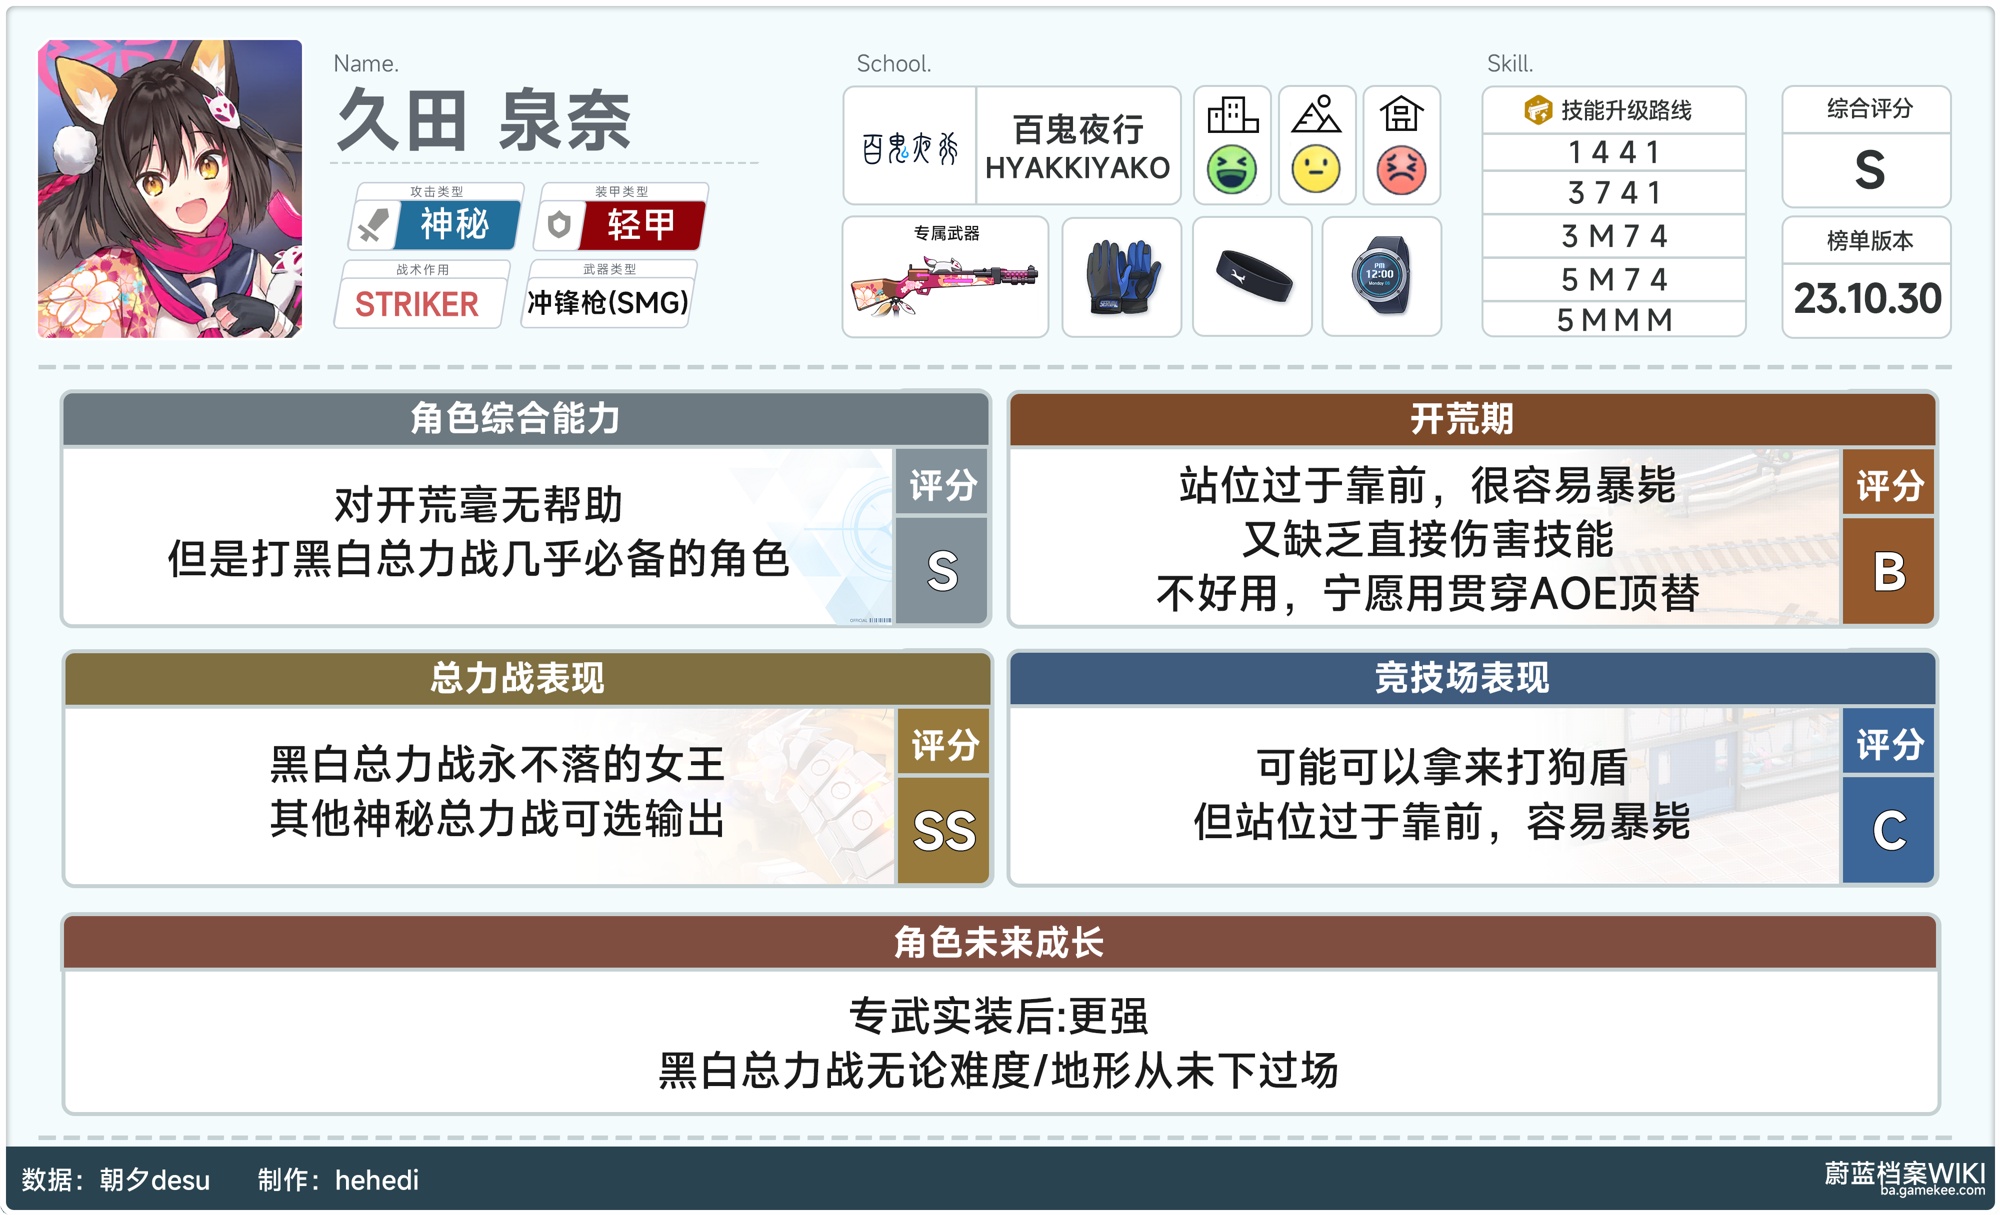Click the outdoor mountain terrain icon

pyautogui.click(x=1316, y=115)
